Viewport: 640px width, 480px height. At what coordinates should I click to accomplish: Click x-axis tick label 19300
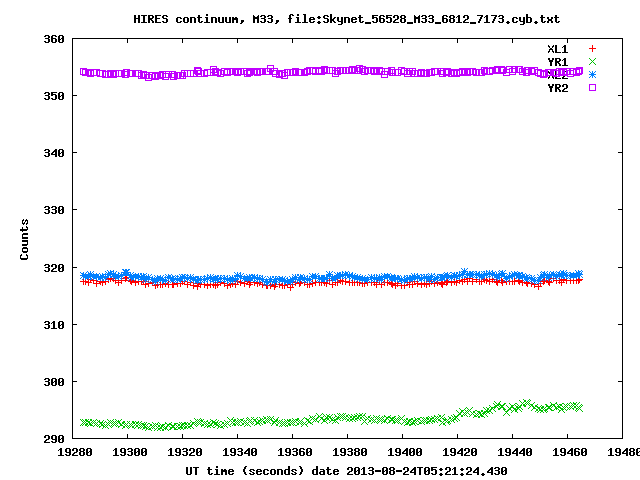130,452
